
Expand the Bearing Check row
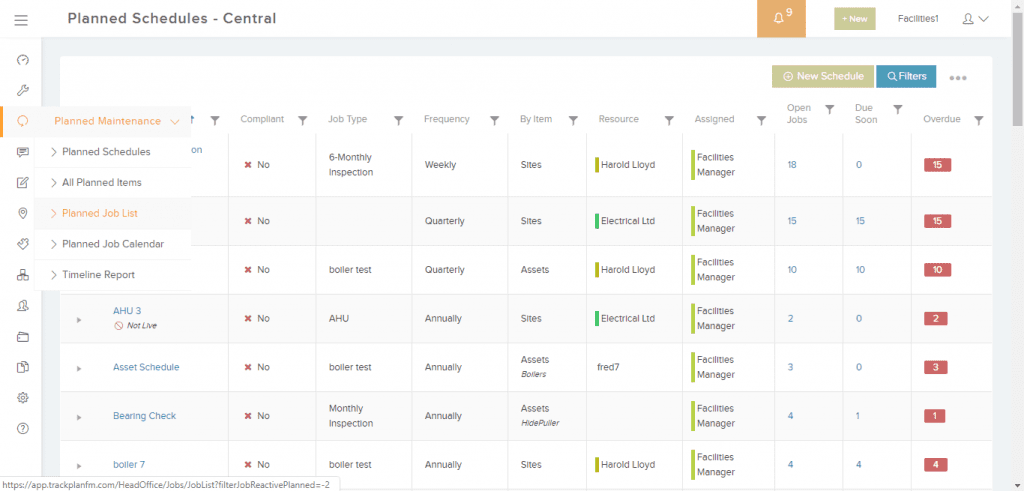coord(79,417)
